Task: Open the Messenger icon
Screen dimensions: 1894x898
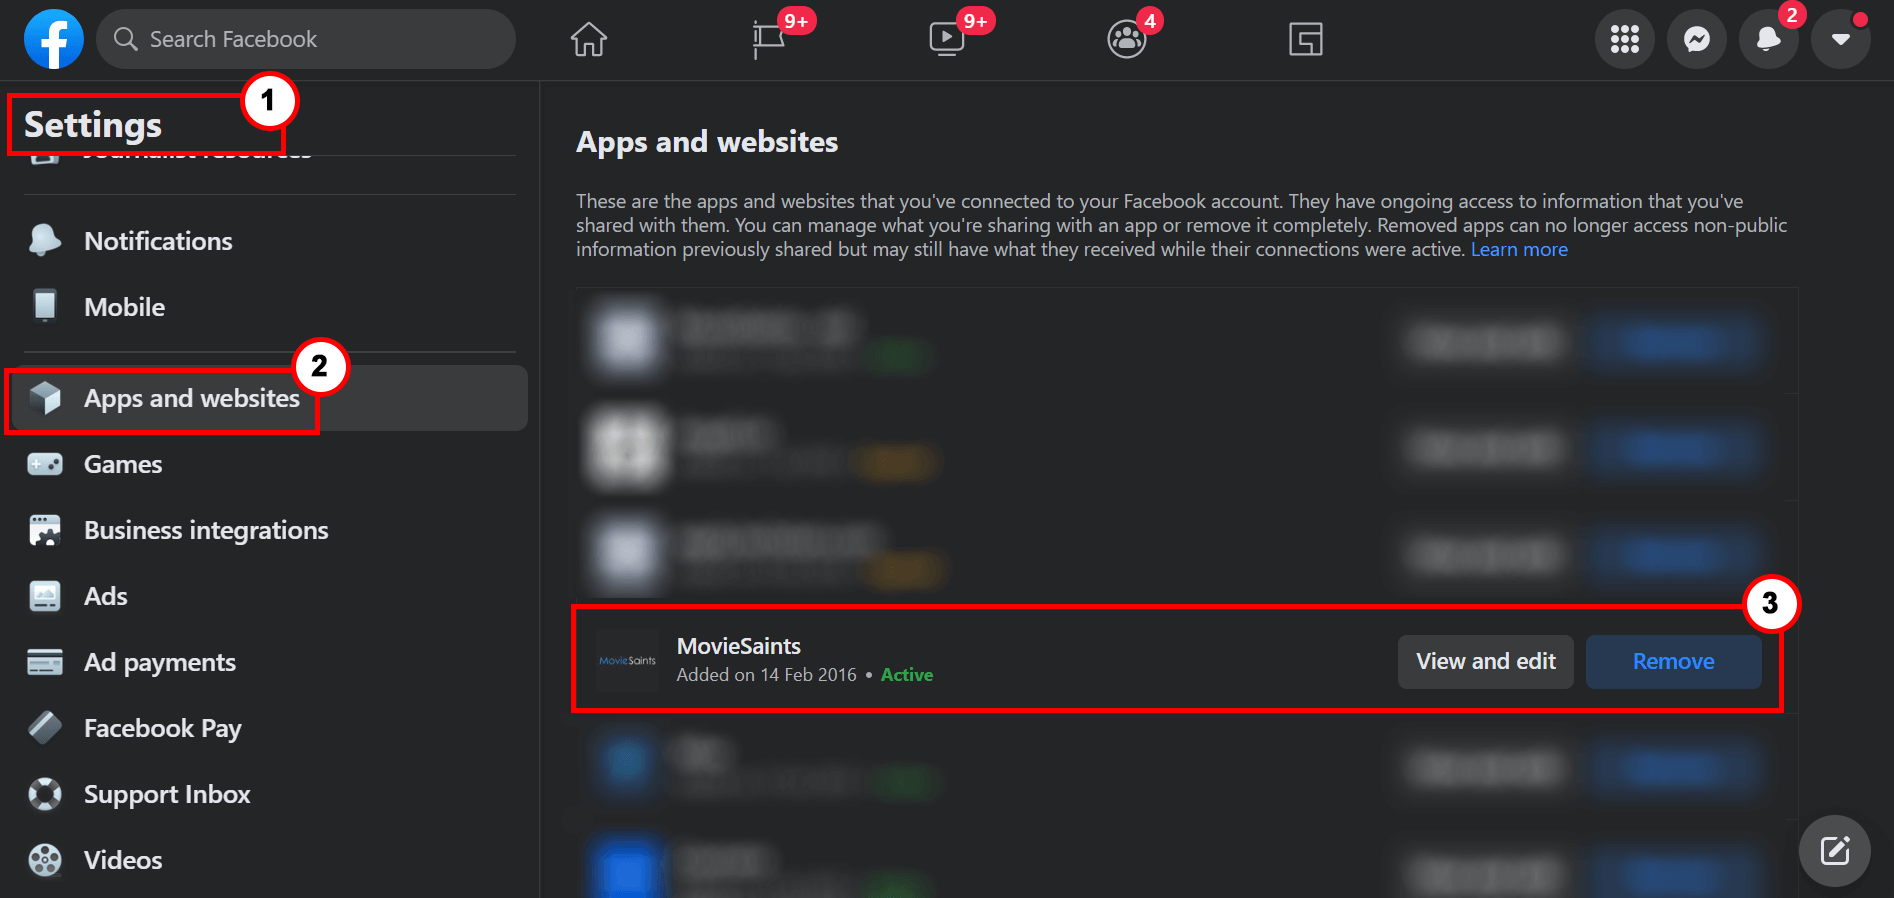Action: click(1697, 39)
